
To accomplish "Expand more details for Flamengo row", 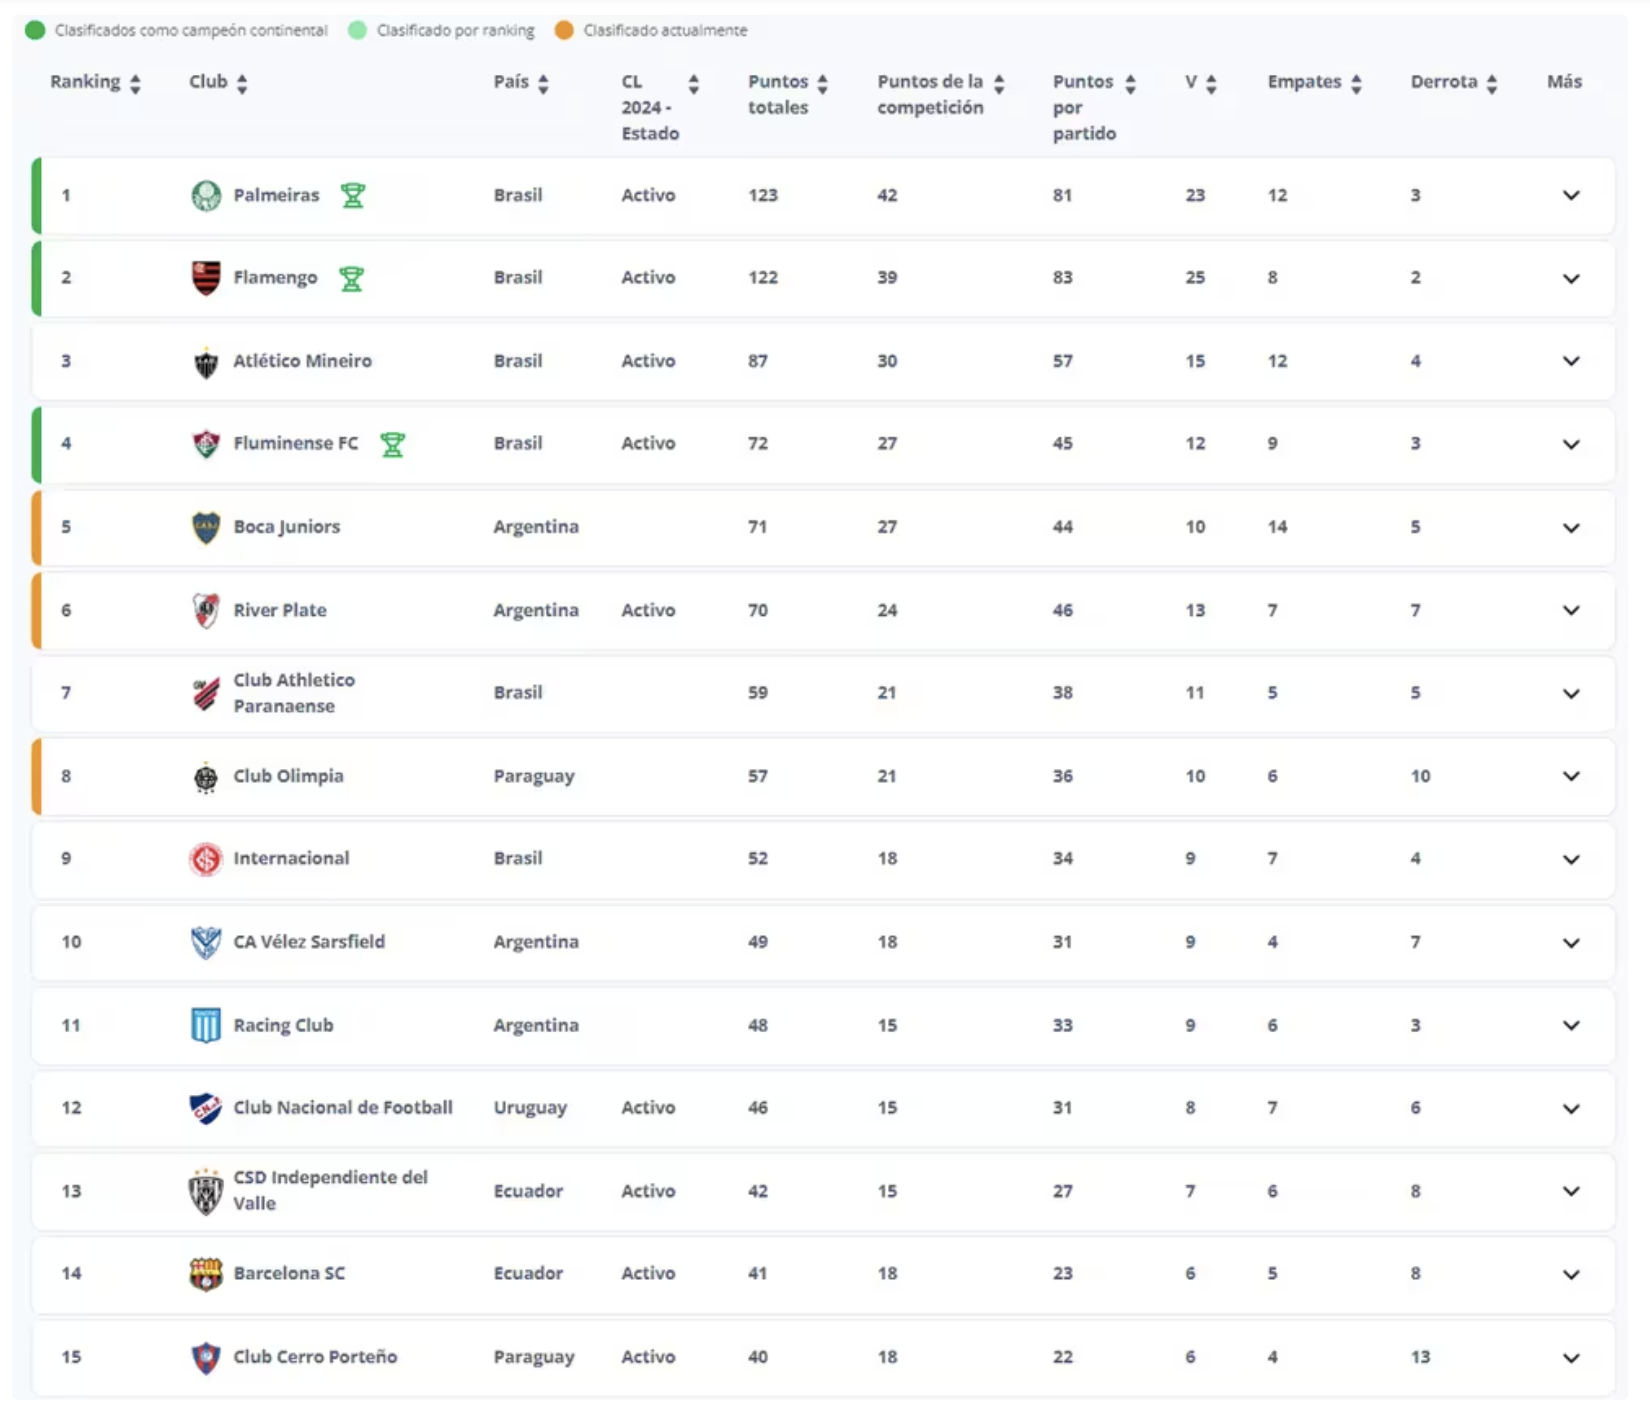I will (x=1571, y=278).
